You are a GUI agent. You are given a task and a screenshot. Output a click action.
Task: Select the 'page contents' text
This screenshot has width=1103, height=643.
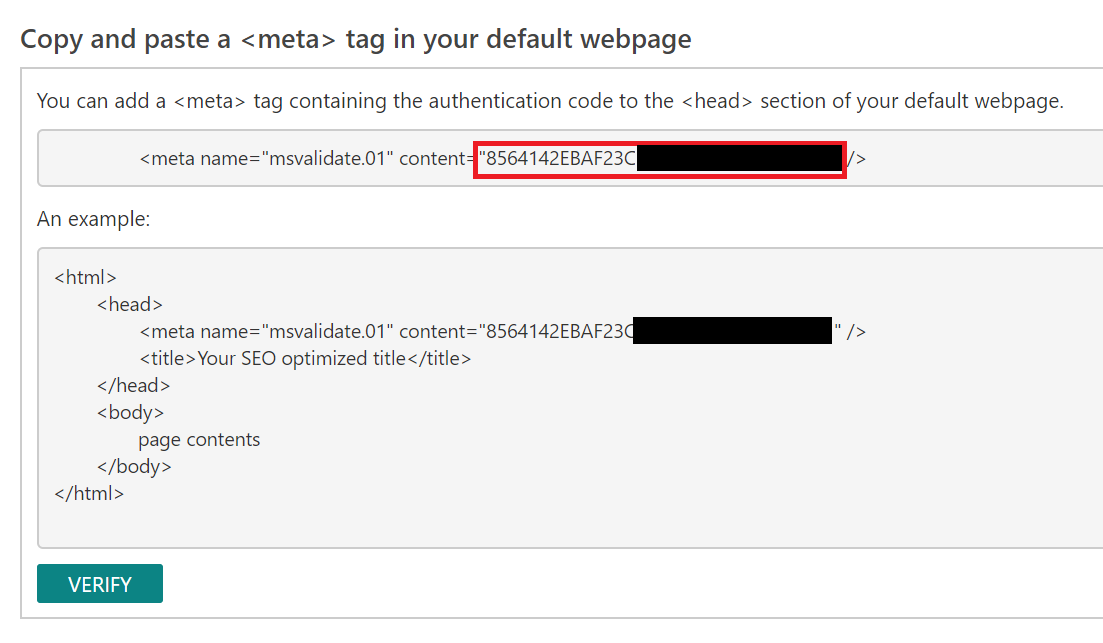[198, 439]
